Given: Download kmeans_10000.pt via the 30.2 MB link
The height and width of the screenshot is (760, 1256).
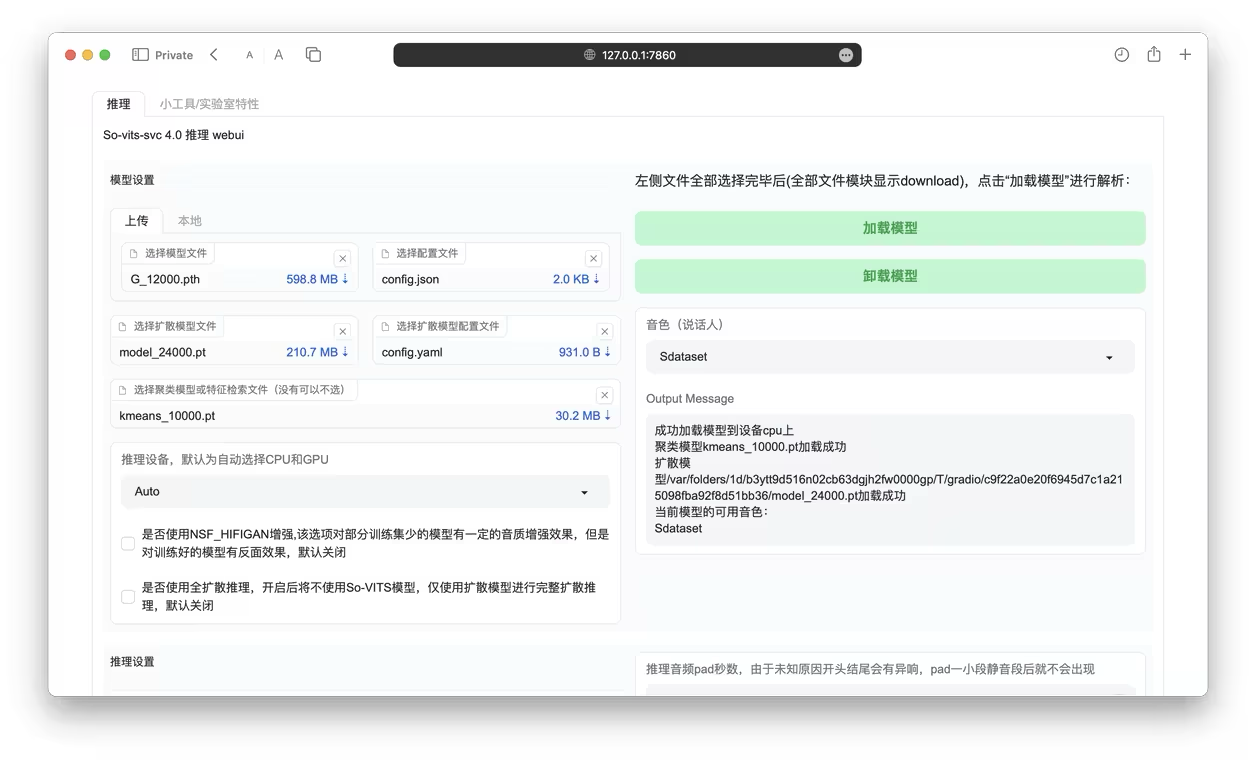Looking at the screenshot, I should pyautogui.click(x=582, y=416).
